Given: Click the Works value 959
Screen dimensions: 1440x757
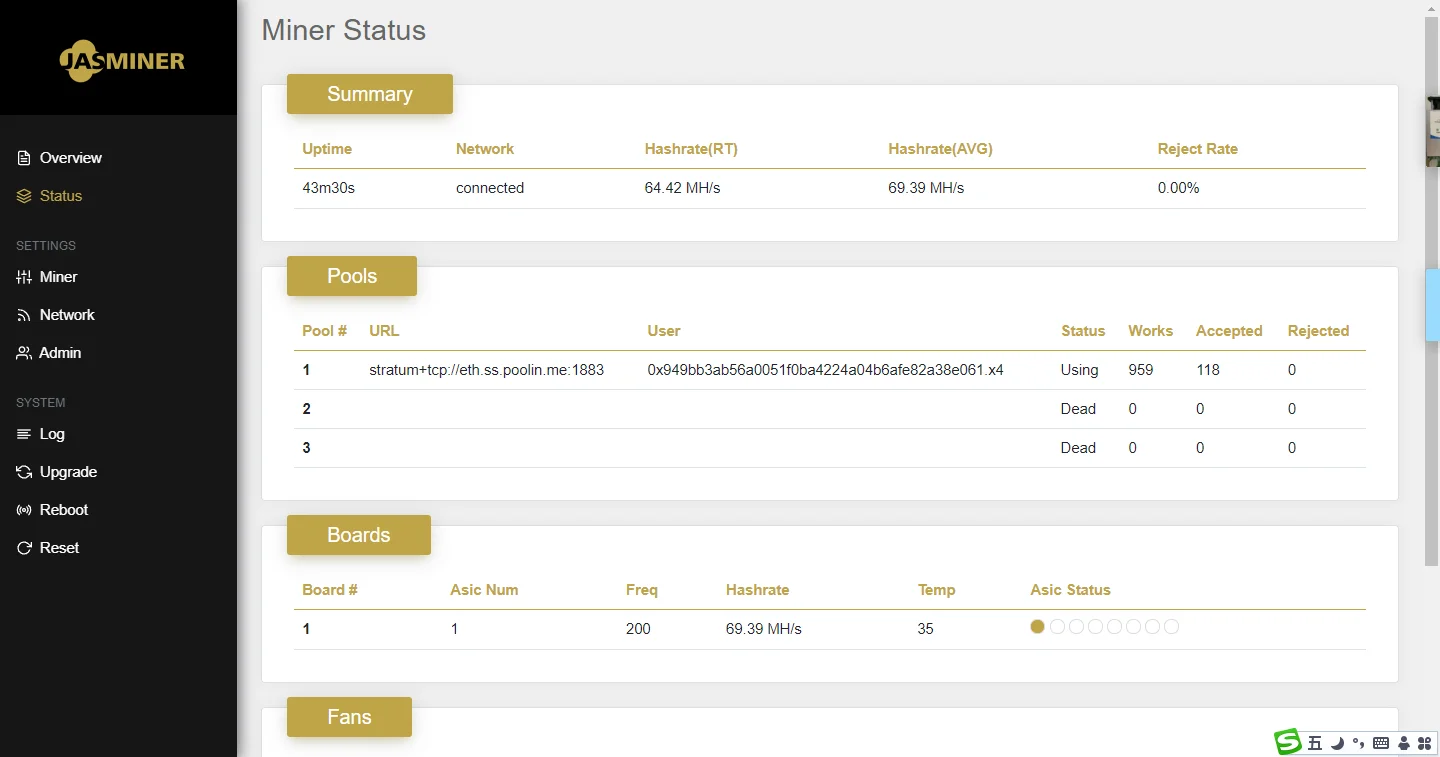Looking at the screenshot, I should point(1141,370).
